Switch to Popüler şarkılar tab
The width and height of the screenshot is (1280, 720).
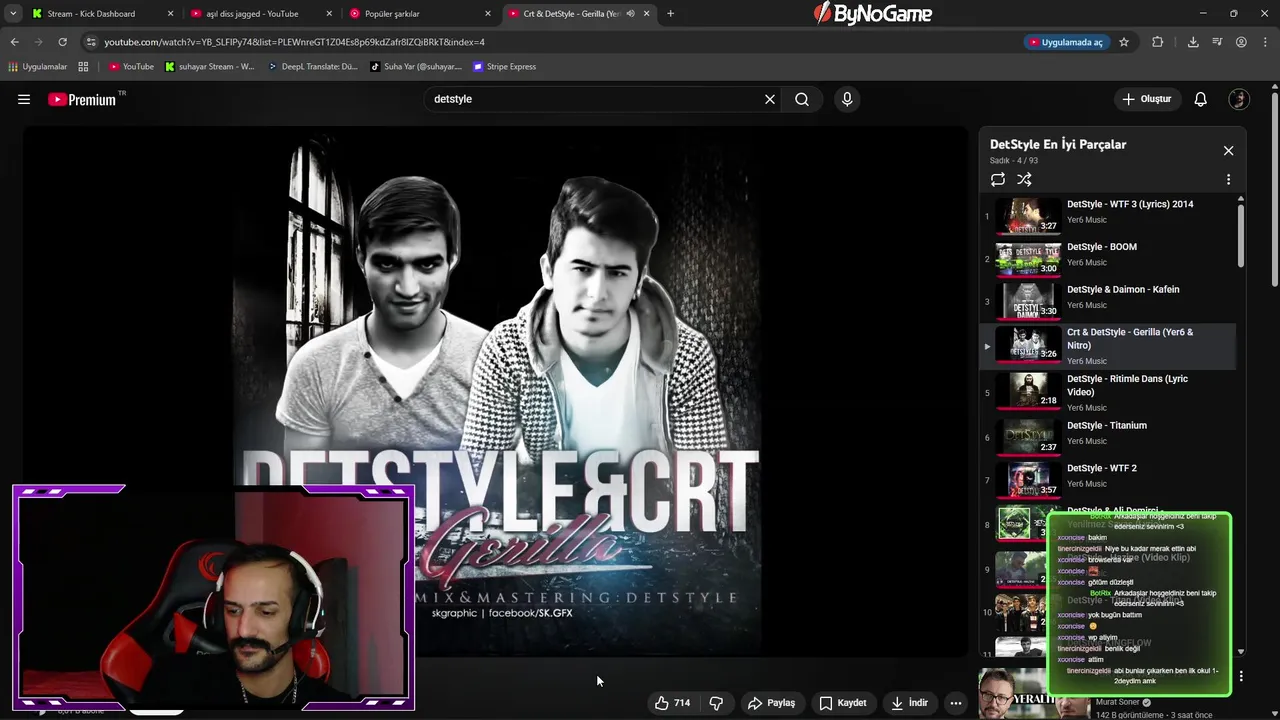[419, 14]
